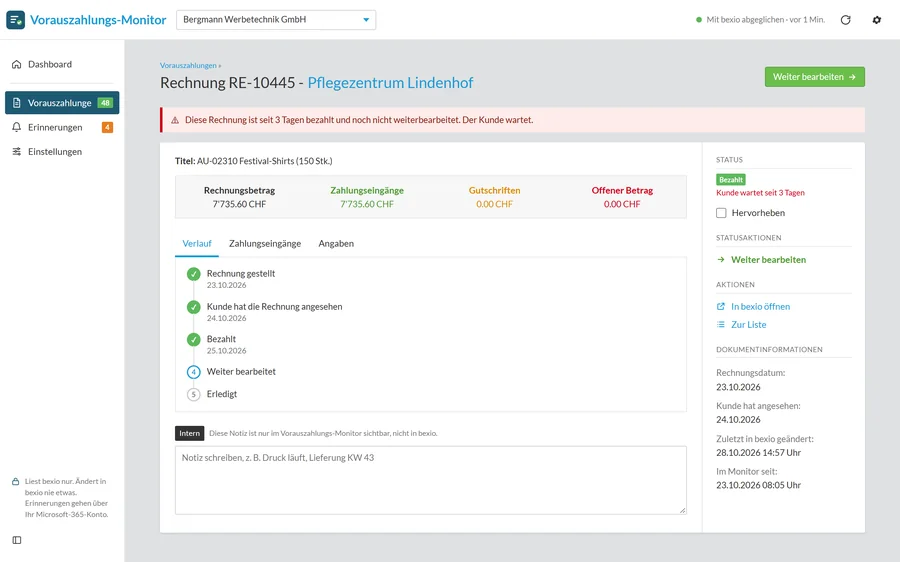Click the green sync status dot
900x562 pixels.
coord(699,20)
